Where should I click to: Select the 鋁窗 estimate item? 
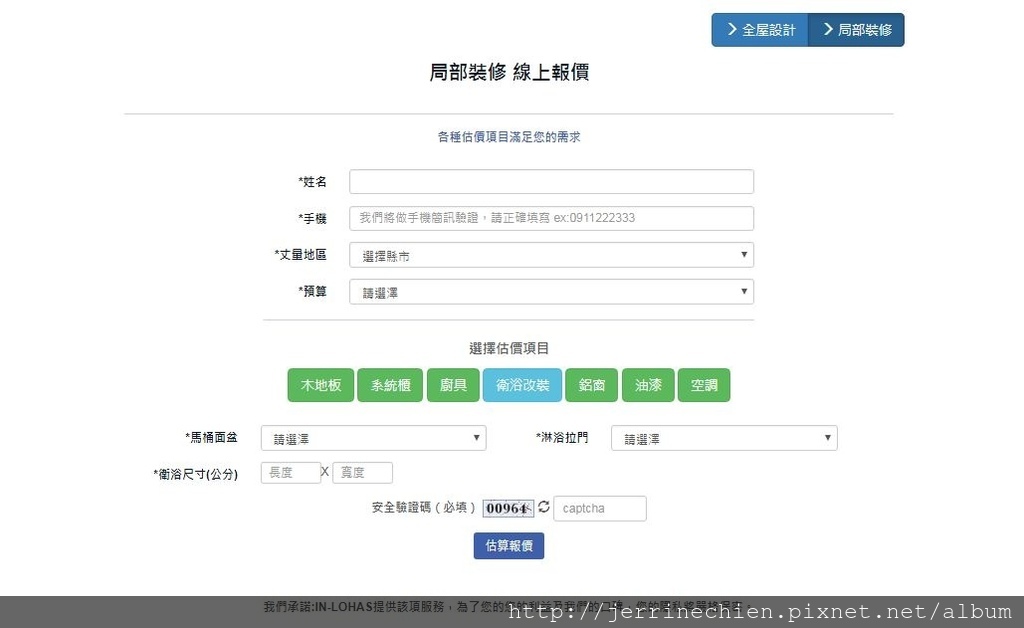coord(591,385)
